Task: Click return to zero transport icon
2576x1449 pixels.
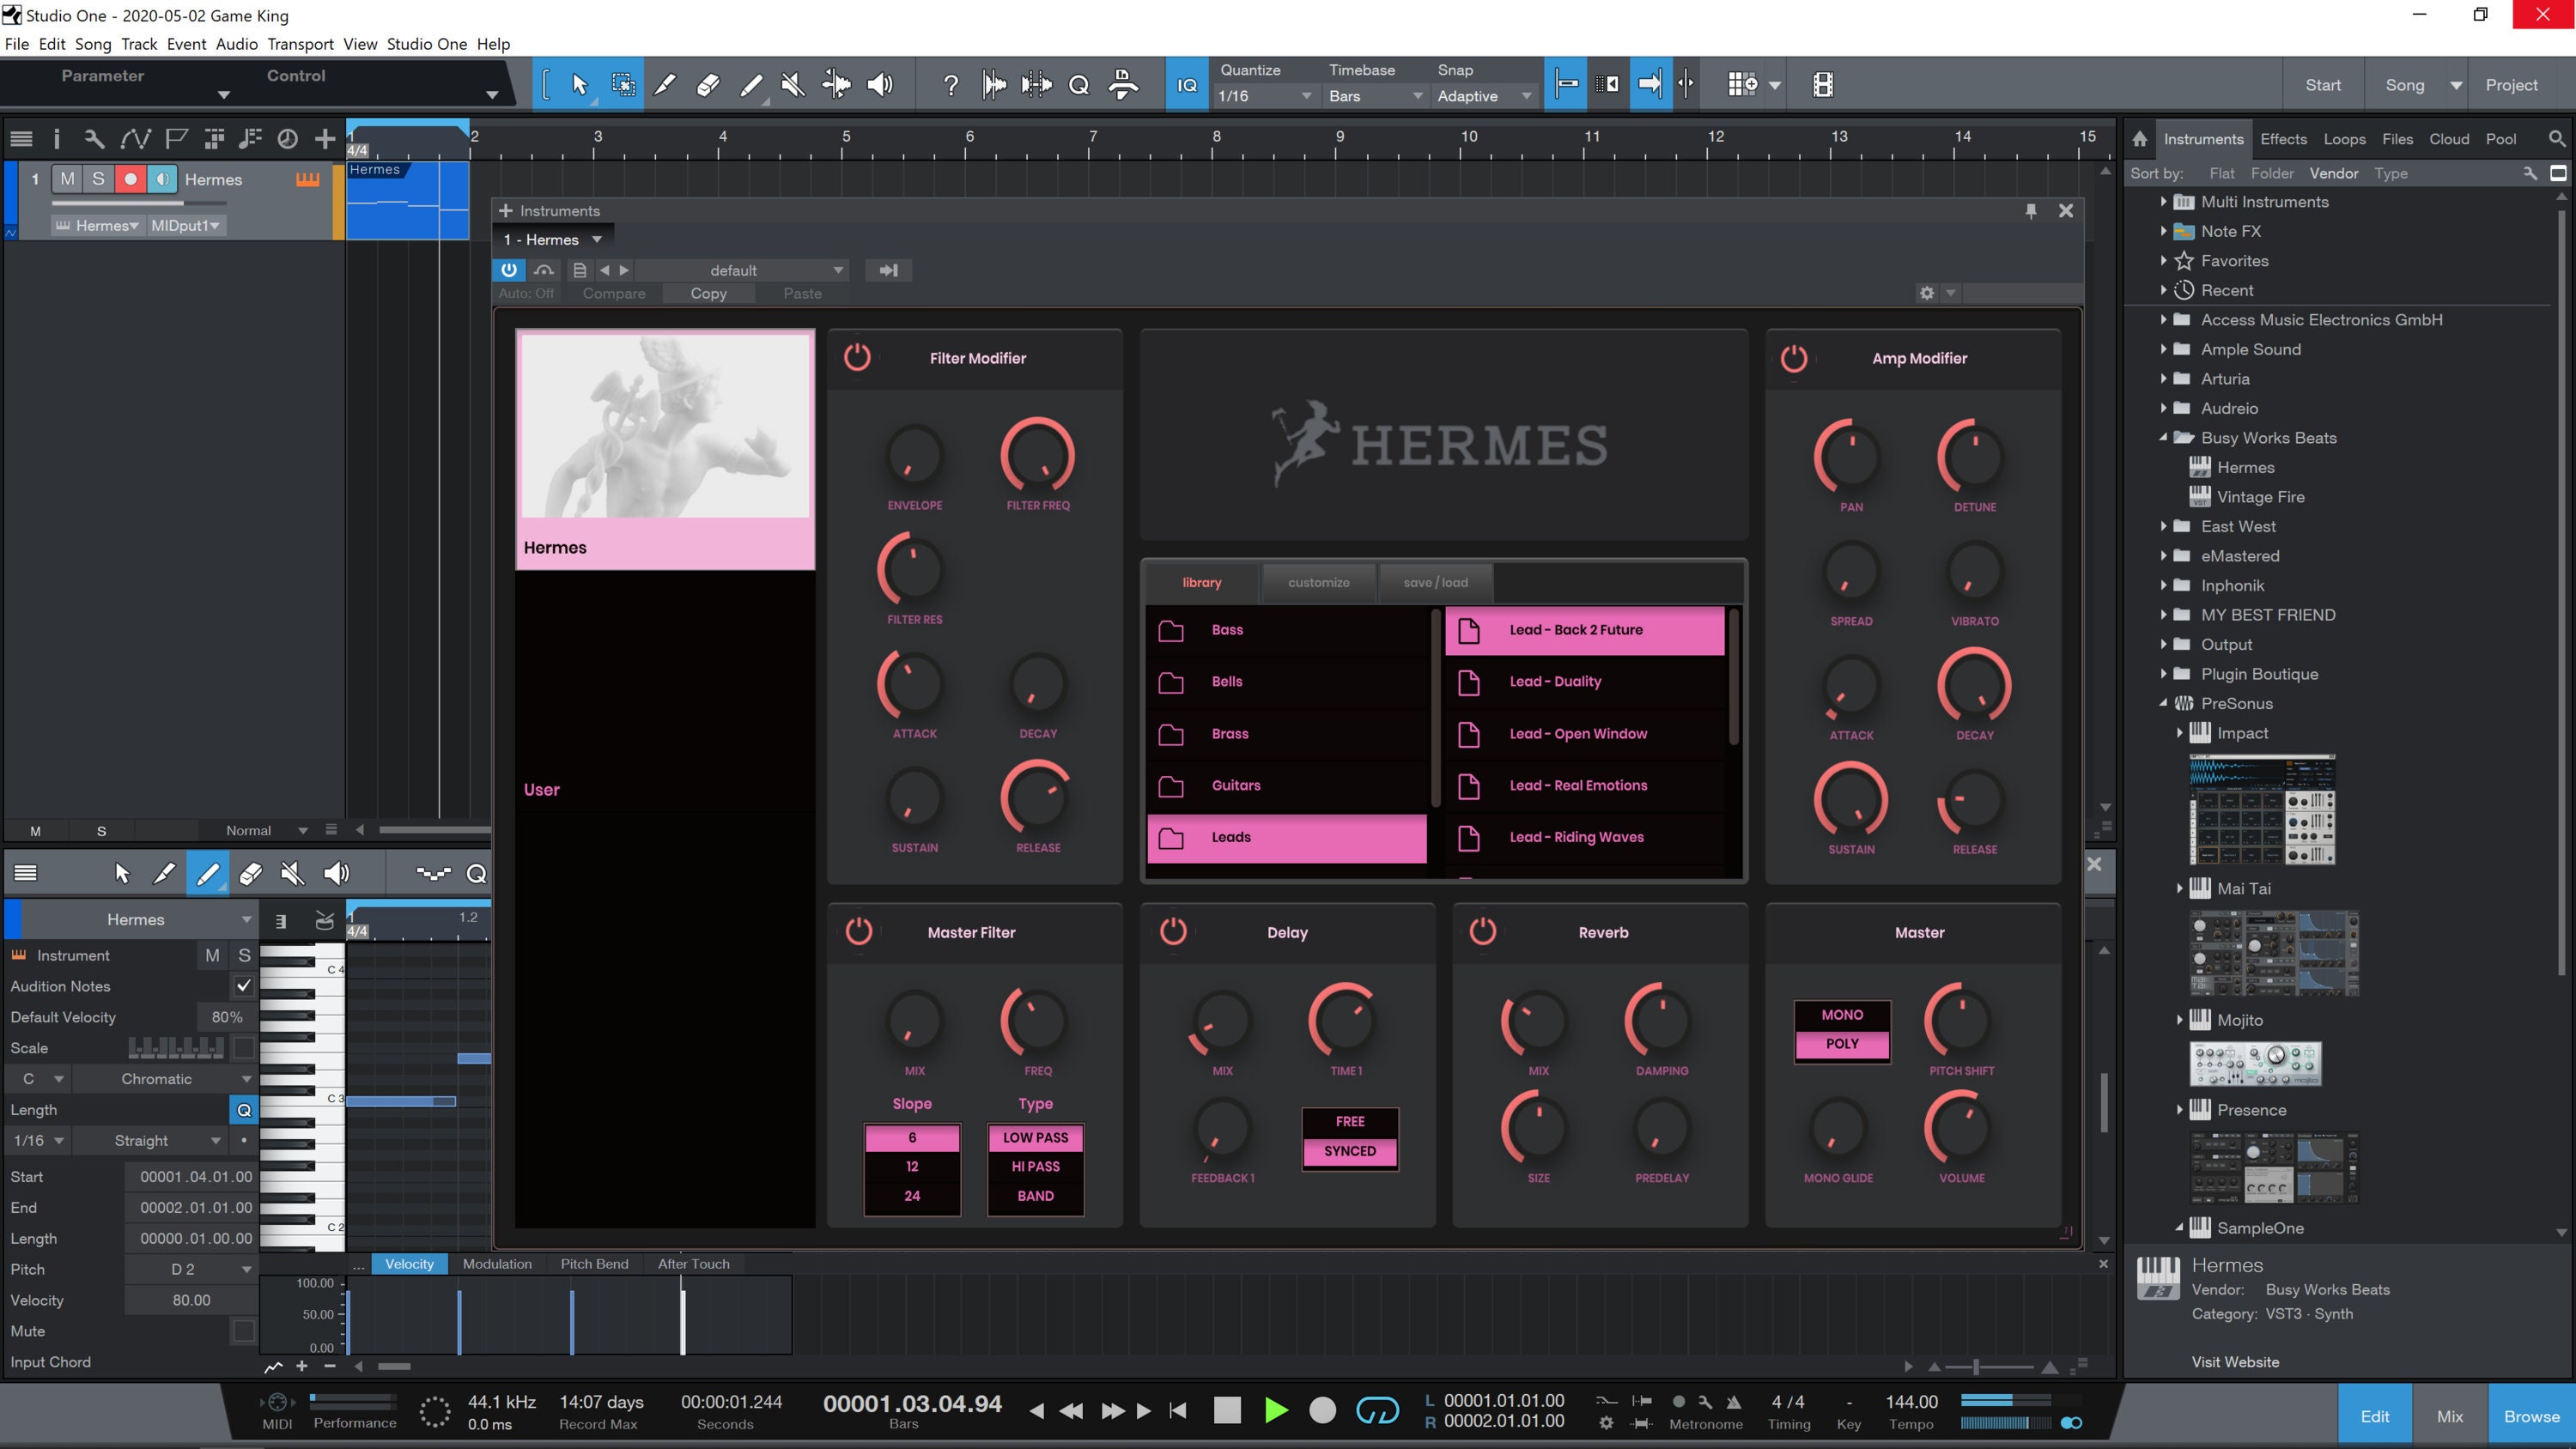Action: pos(1179,1410)
